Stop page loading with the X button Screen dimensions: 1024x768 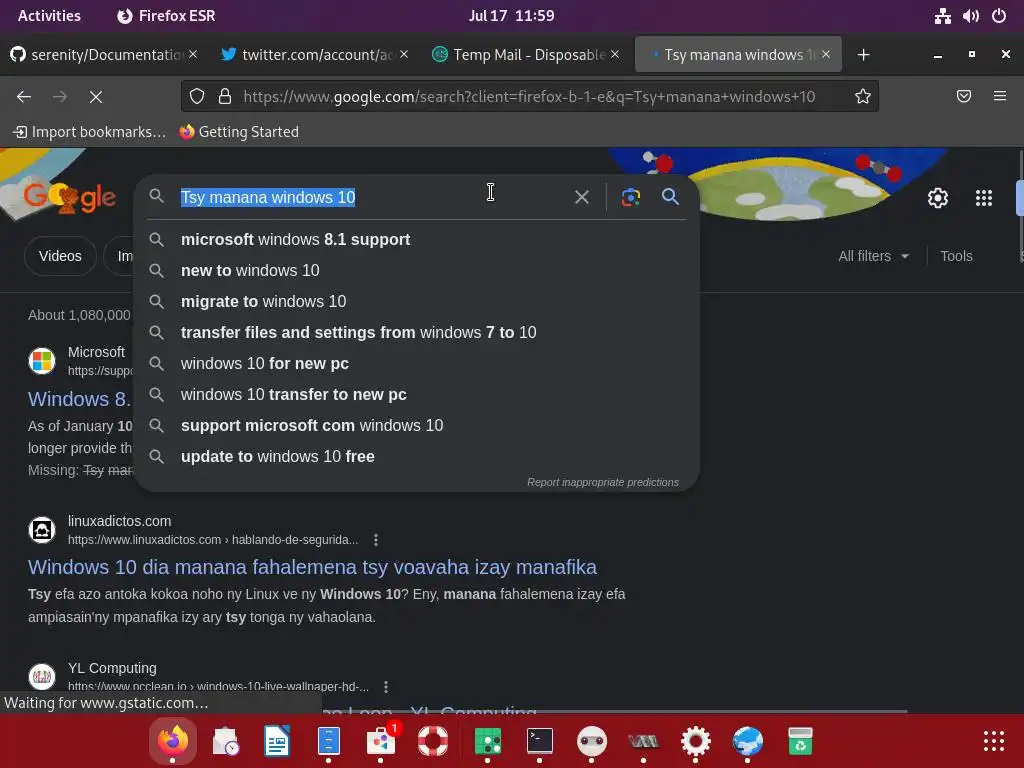[x=95, y=97]
